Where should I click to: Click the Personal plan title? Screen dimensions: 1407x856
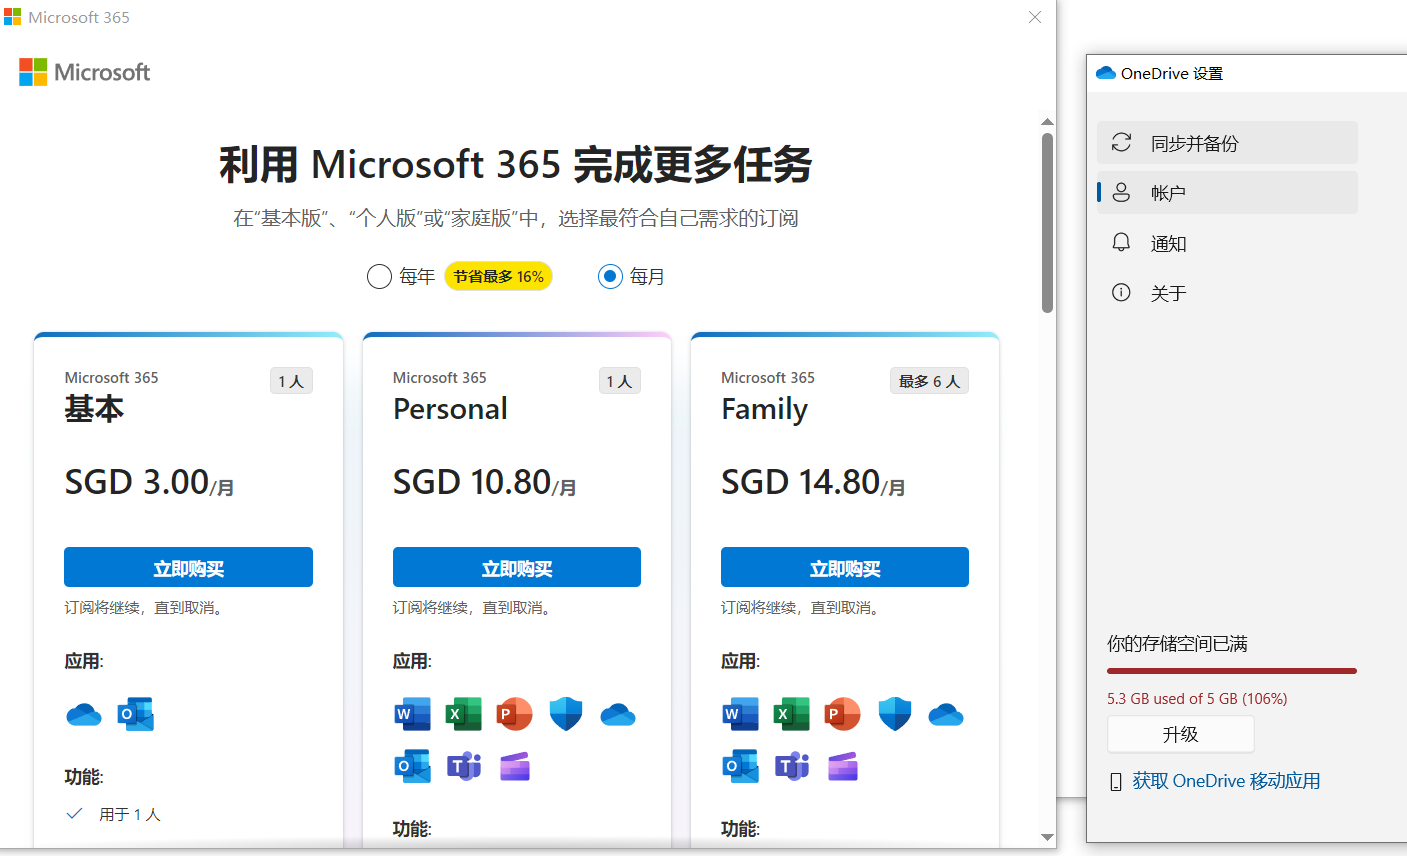[450, 409]
